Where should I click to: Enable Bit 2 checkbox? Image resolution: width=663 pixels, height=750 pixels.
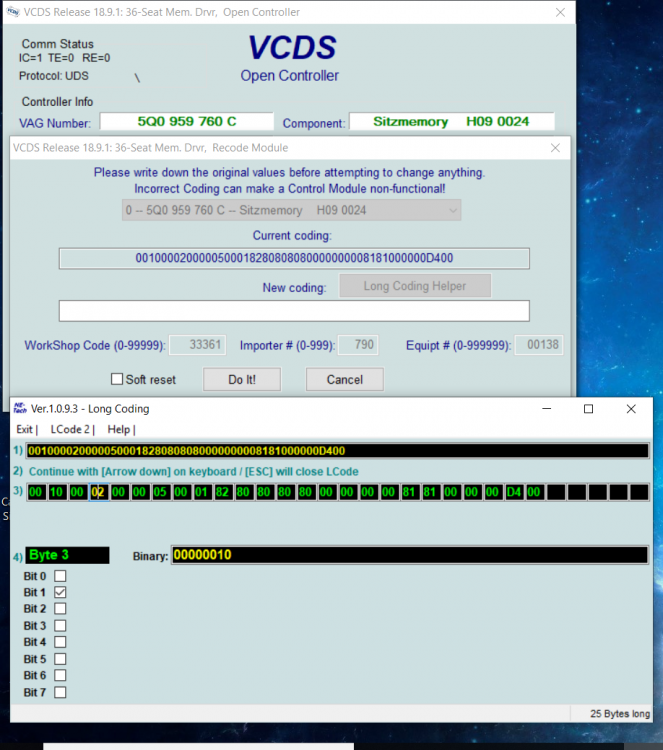60,608
